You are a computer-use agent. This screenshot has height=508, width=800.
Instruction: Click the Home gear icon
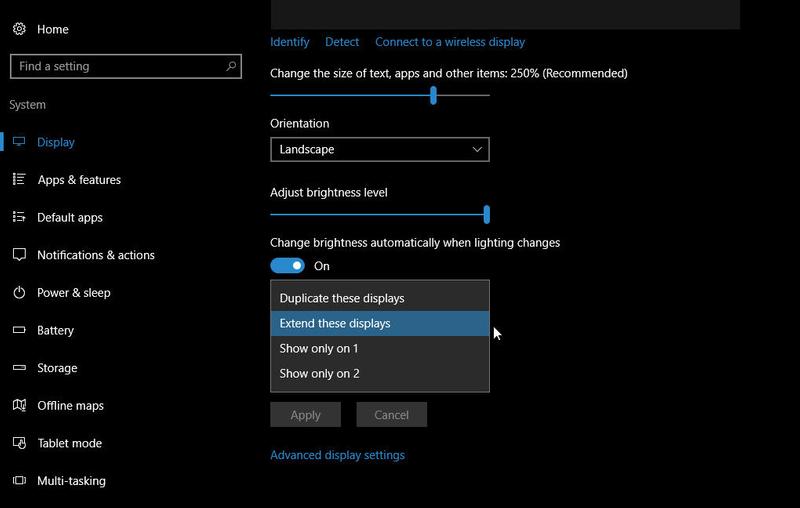coord(19,29)
